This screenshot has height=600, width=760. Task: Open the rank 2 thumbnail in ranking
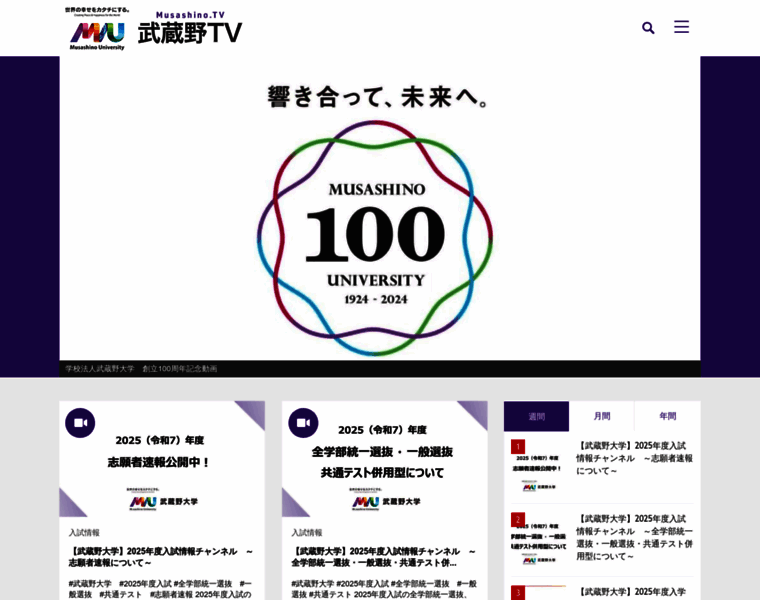tap(538, 539)
